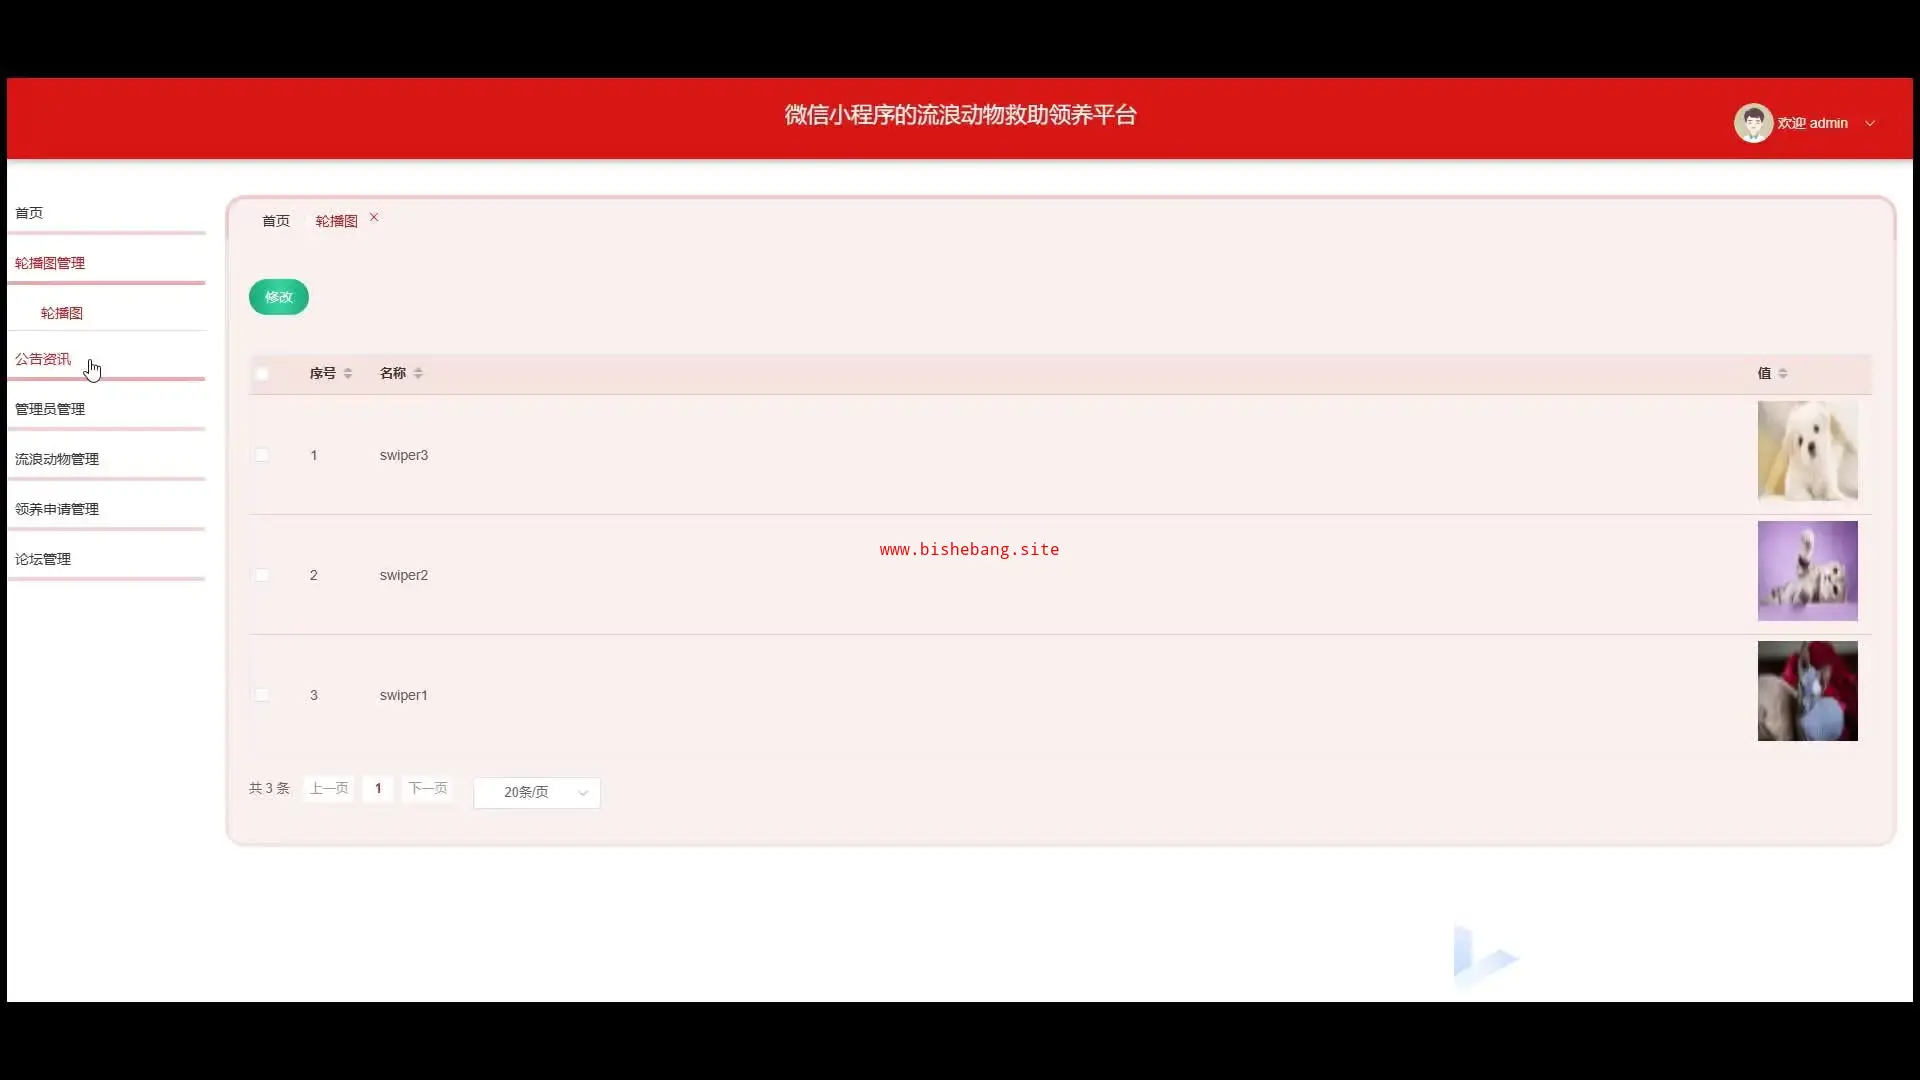The image size is (1920, 1080).
Task: Switch to the 首页 breadcrumb tab
Action: 276,221
